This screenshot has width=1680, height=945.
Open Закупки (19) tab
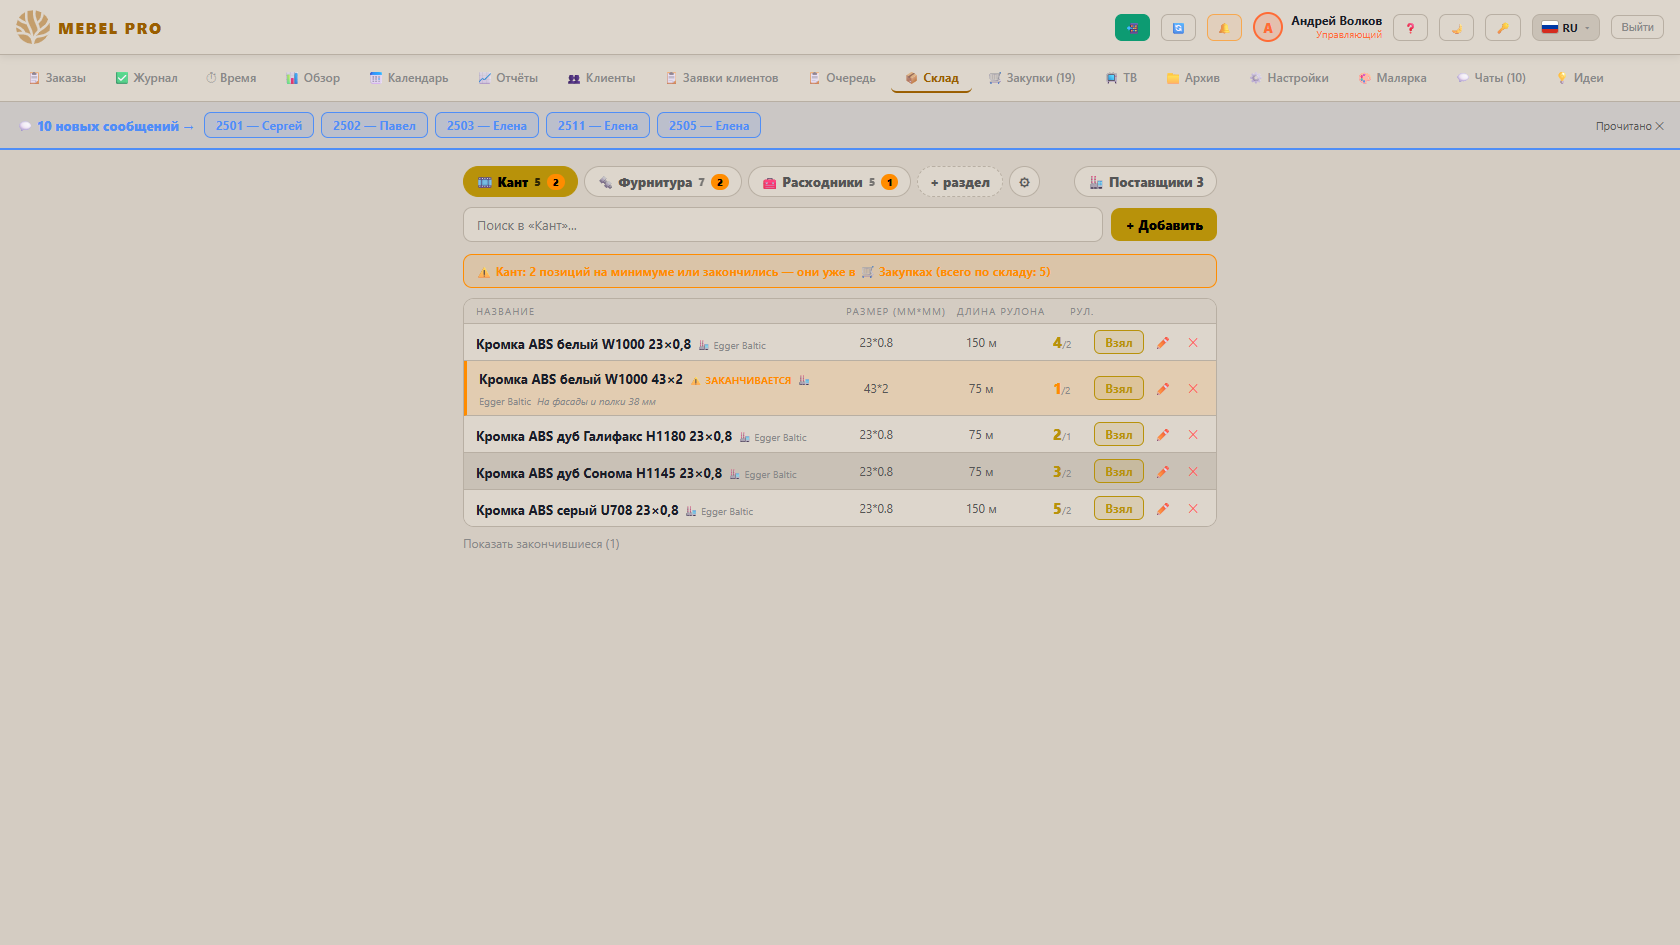[1032, 78]
